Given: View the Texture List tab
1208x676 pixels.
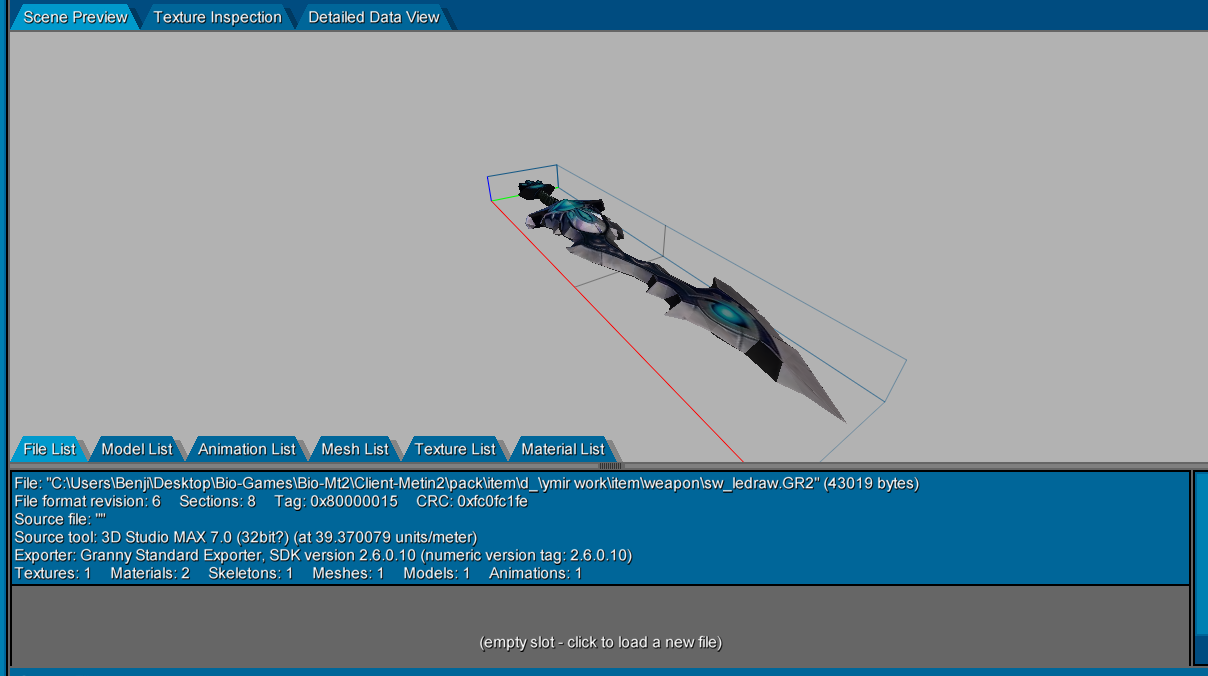Looking at the screenshot, I should (454, 449).
